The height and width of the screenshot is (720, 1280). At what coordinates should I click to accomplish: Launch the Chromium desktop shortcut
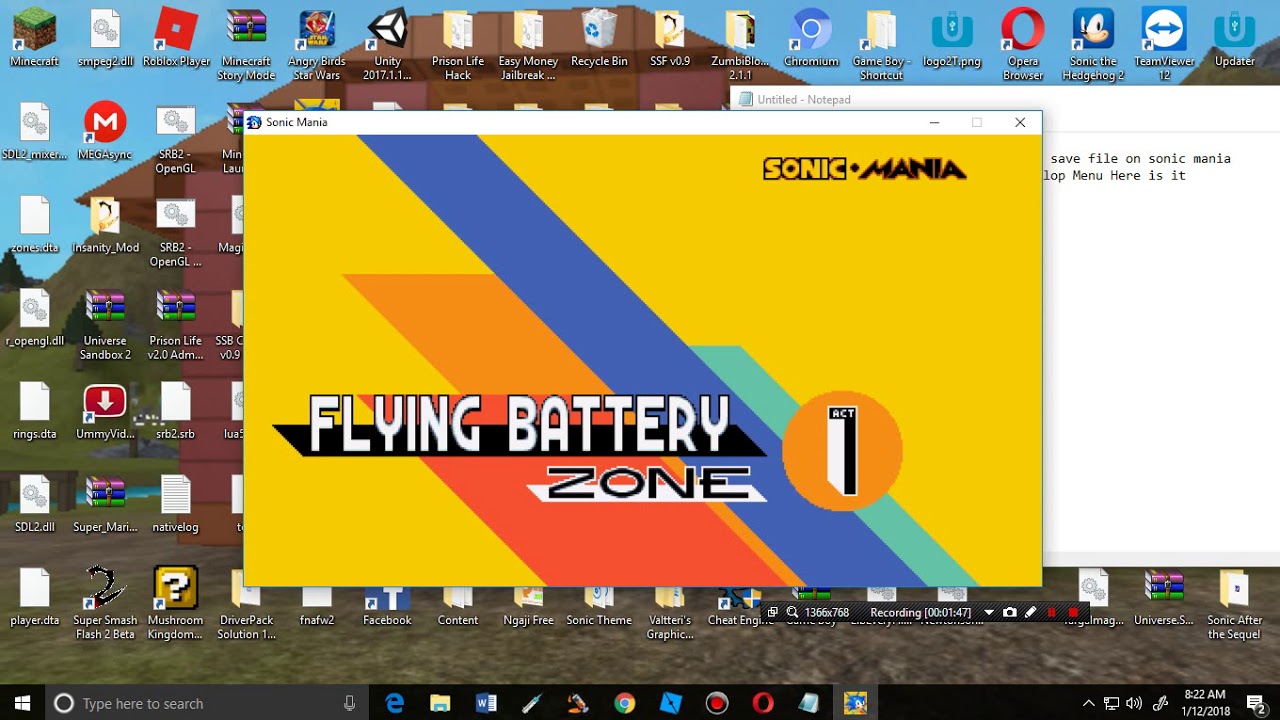tap(811, 39)
